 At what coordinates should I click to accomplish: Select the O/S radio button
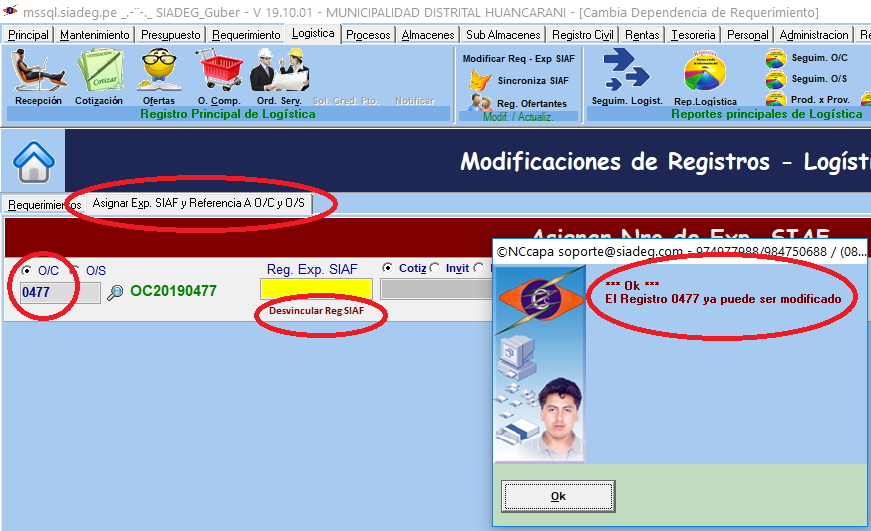point(74,270)
